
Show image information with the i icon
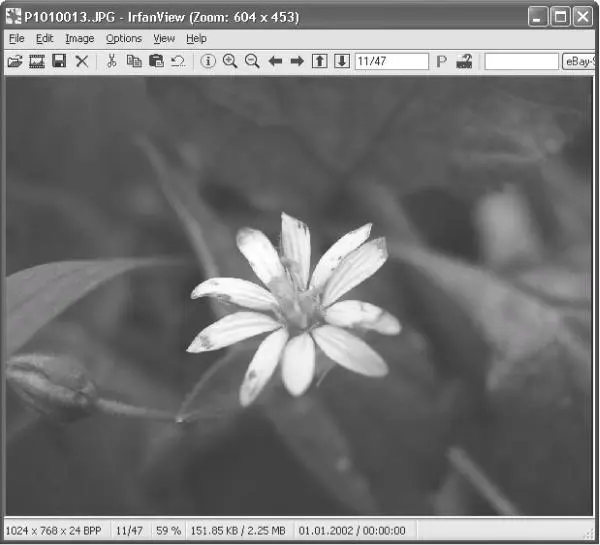tap(208, 61)
